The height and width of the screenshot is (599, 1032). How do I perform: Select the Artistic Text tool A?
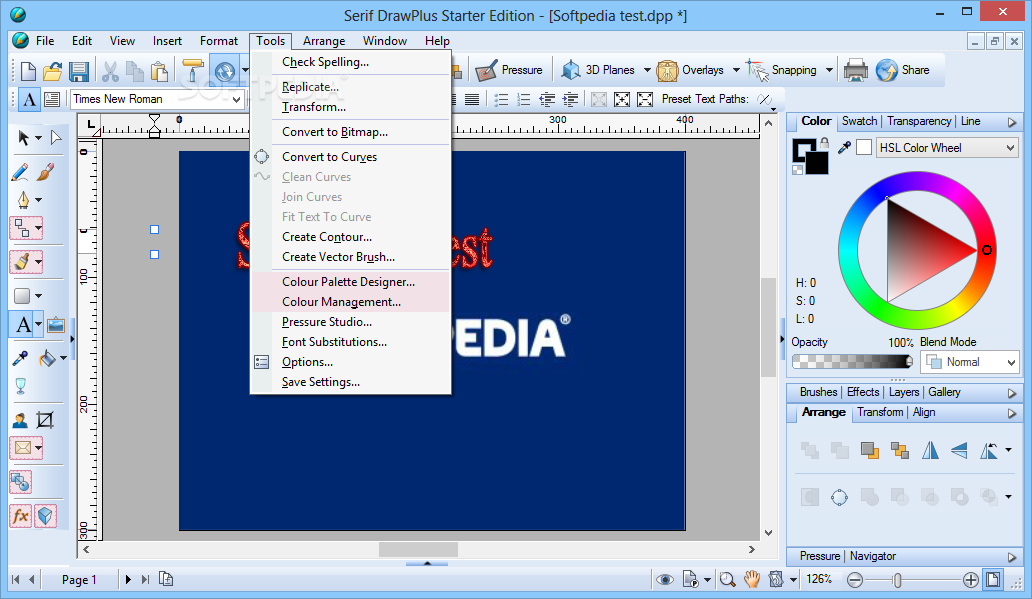coord(23,325)
